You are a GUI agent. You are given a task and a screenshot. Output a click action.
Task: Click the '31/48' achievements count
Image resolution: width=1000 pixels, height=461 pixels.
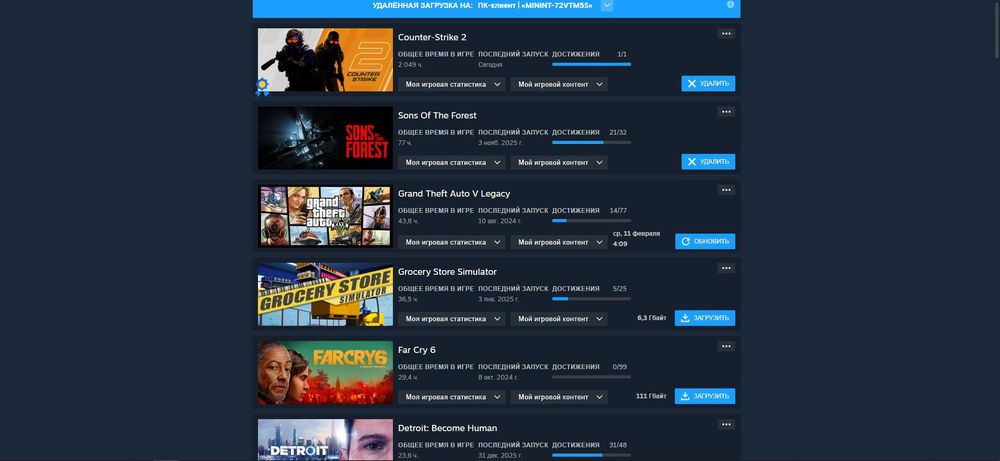coord(618,445)
